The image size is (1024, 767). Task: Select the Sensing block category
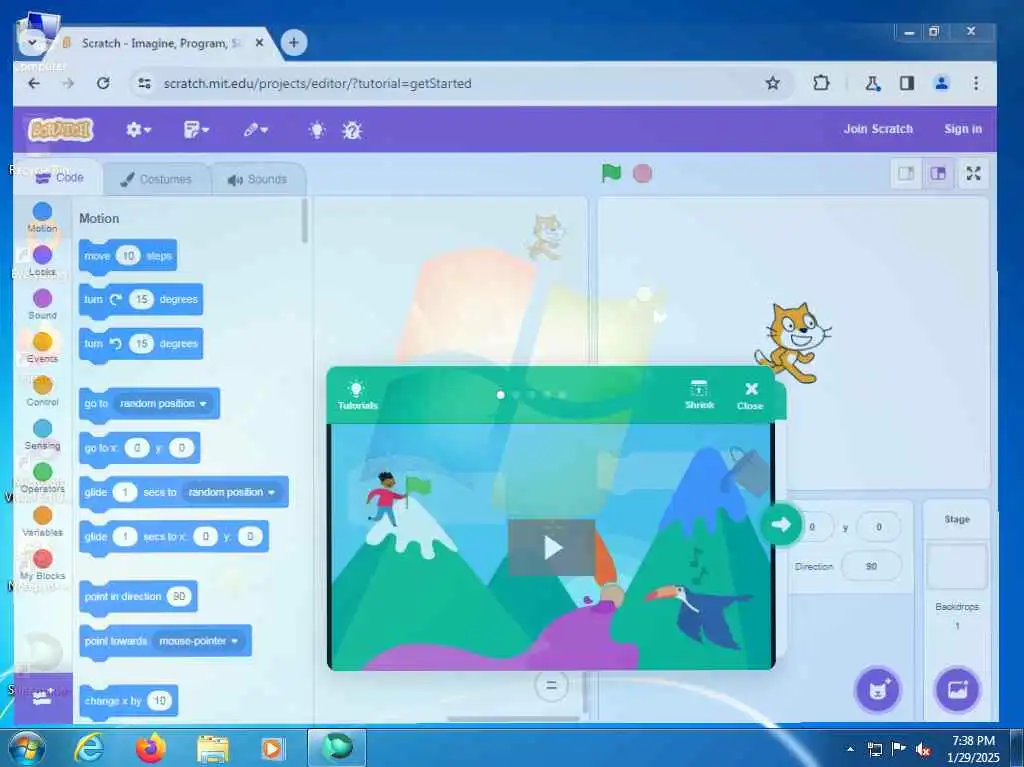(42, 434)
